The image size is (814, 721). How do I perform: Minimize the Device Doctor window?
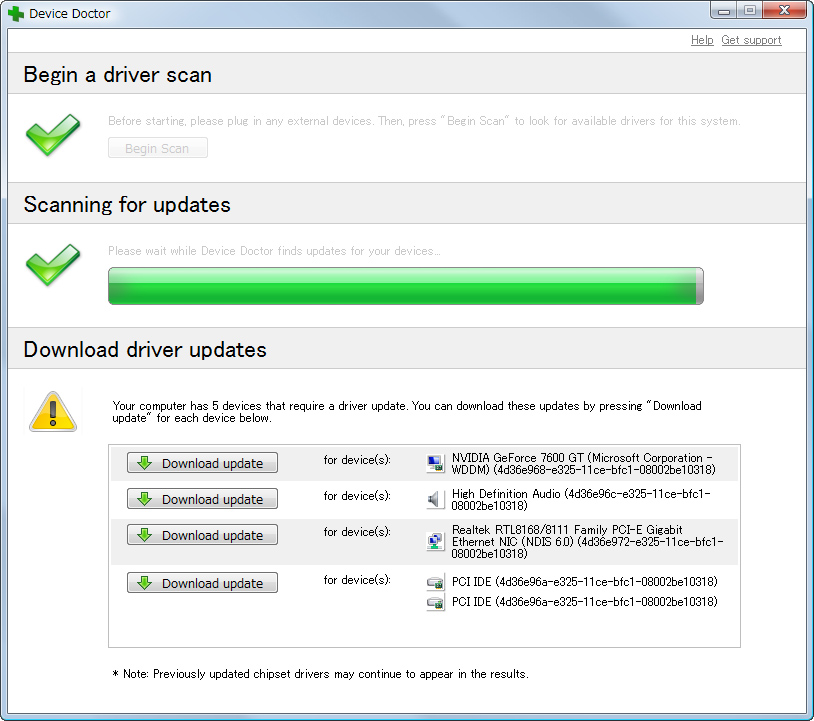(724, 10)
